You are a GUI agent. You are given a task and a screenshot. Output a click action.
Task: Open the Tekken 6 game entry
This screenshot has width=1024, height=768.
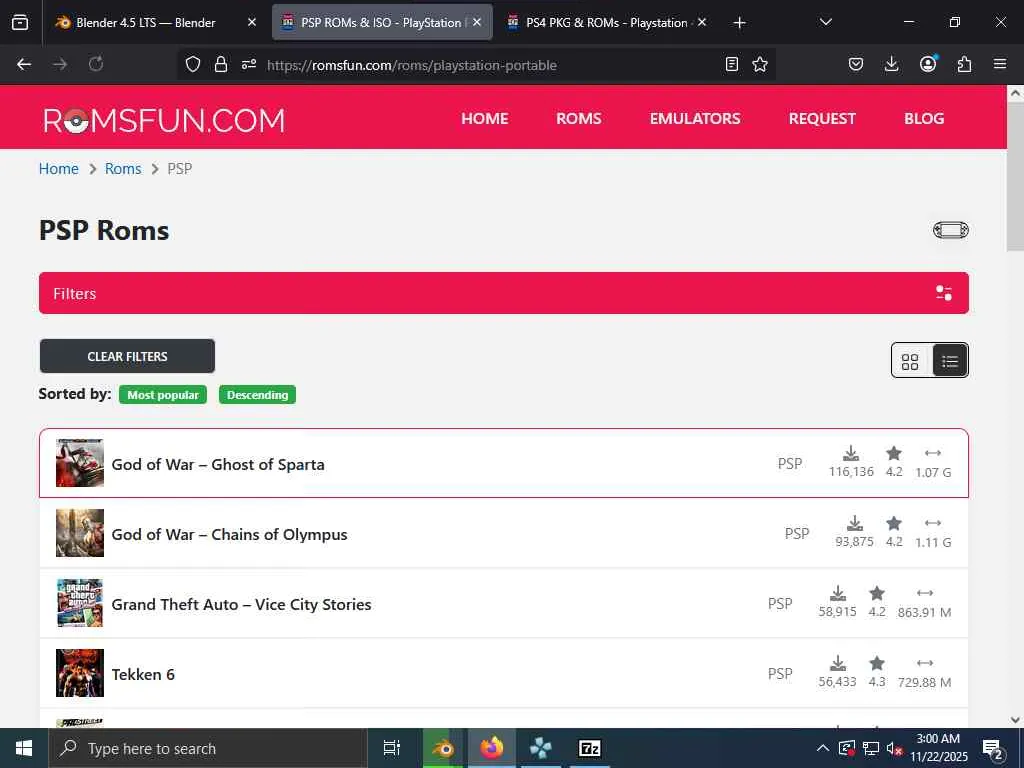(143, 674)
